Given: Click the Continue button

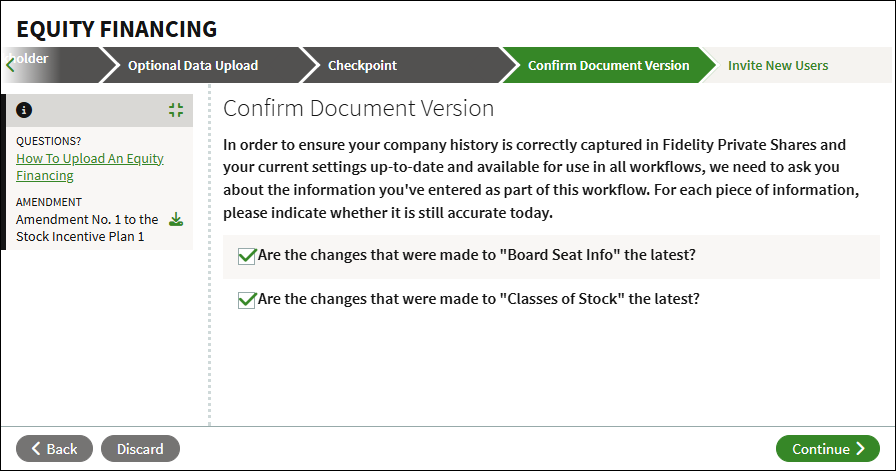Looking at the screenshot, I should point(827,449).
